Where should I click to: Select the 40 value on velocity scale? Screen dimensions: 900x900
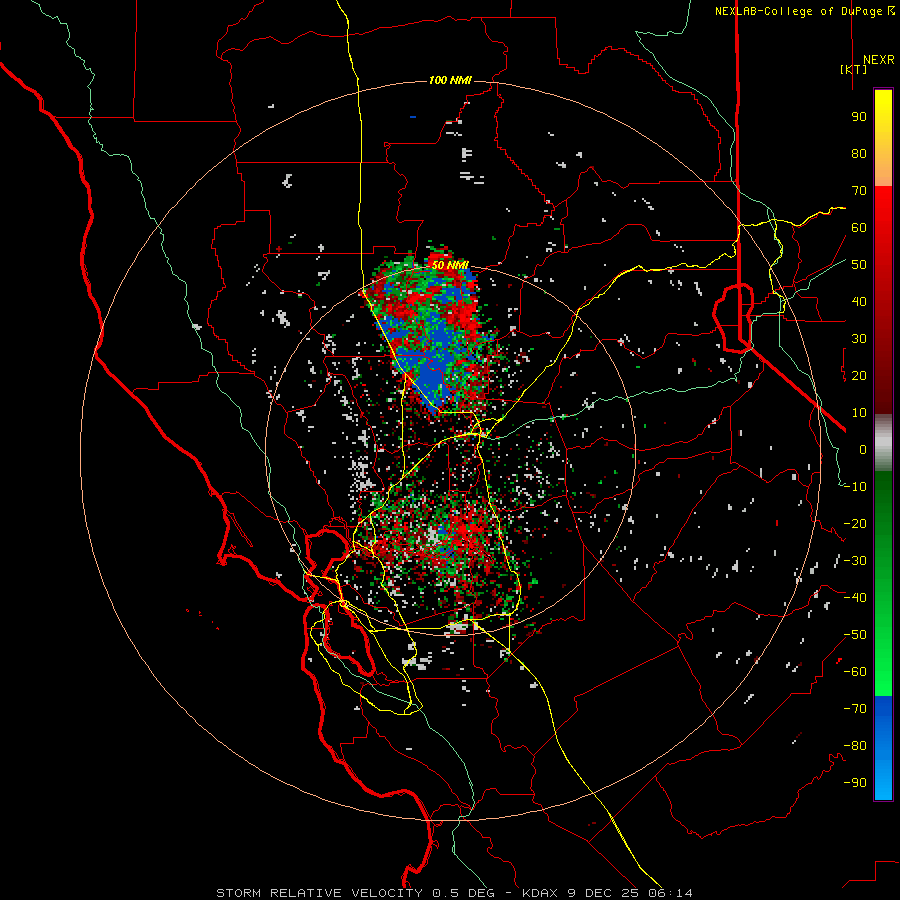click(859, 301)
